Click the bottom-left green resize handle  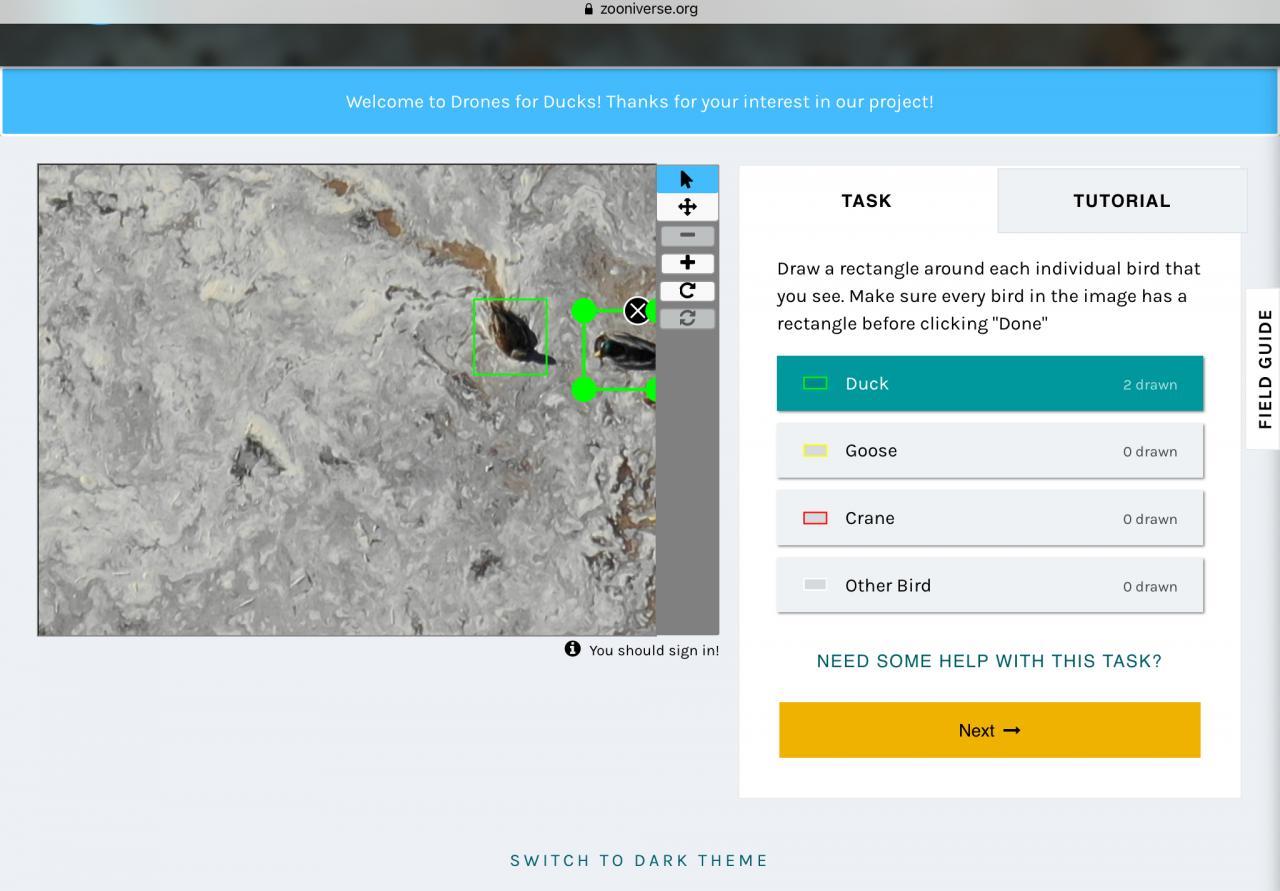click(x=584, y=389)
